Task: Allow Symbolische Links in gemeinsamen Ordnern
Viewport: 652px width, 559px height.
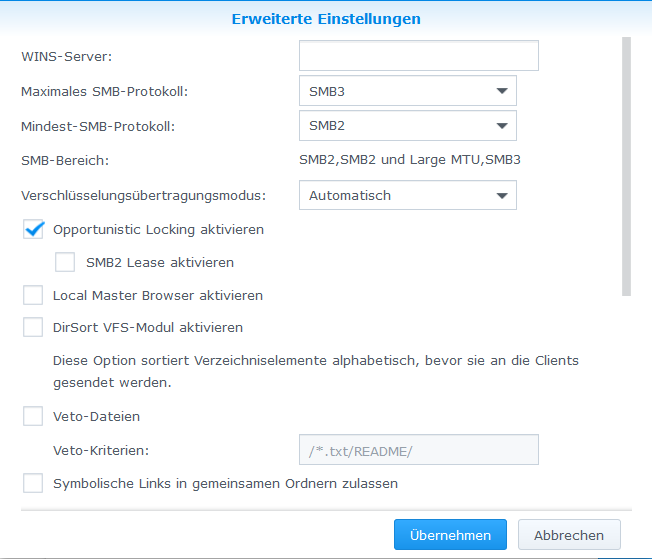Action: coord(33,483)
